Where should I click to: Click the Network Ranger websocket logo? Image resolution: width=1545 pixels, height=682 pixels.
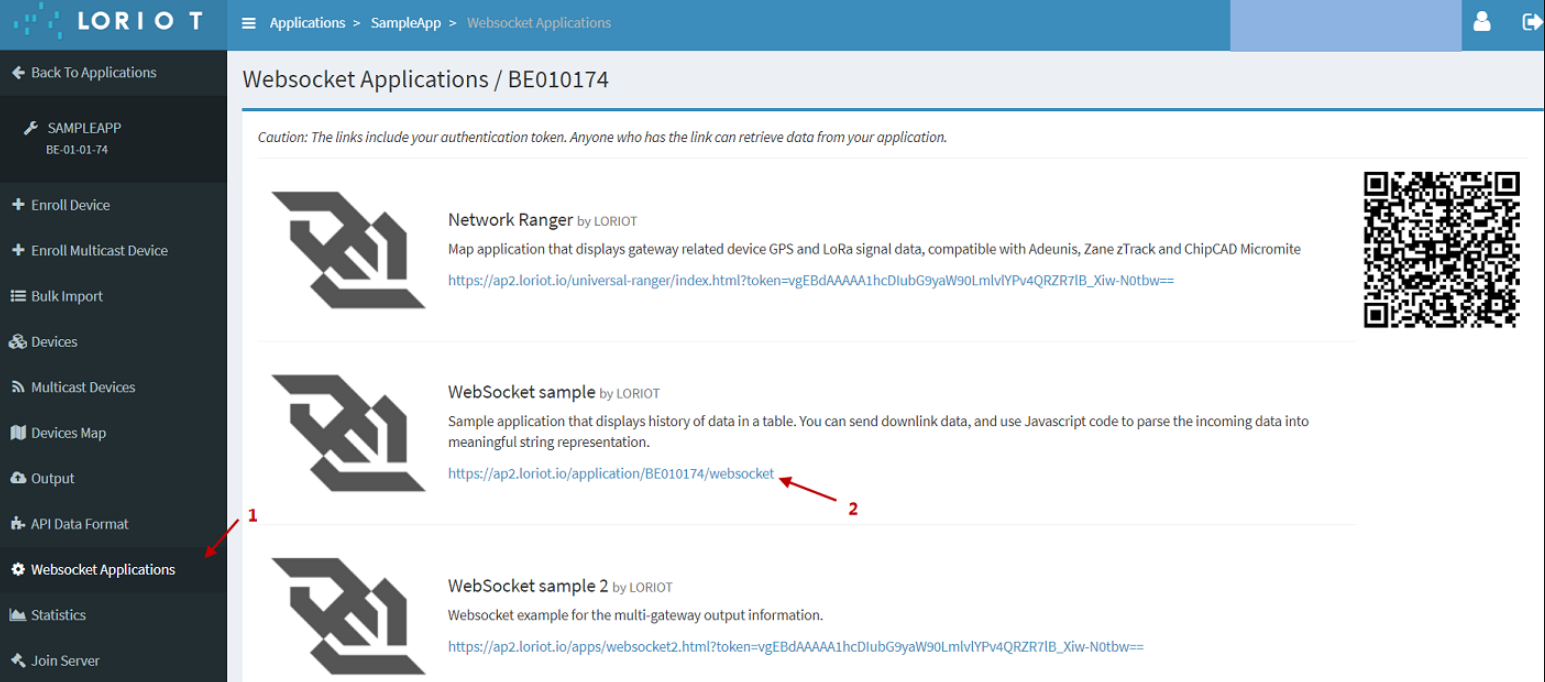pos(348,250)
